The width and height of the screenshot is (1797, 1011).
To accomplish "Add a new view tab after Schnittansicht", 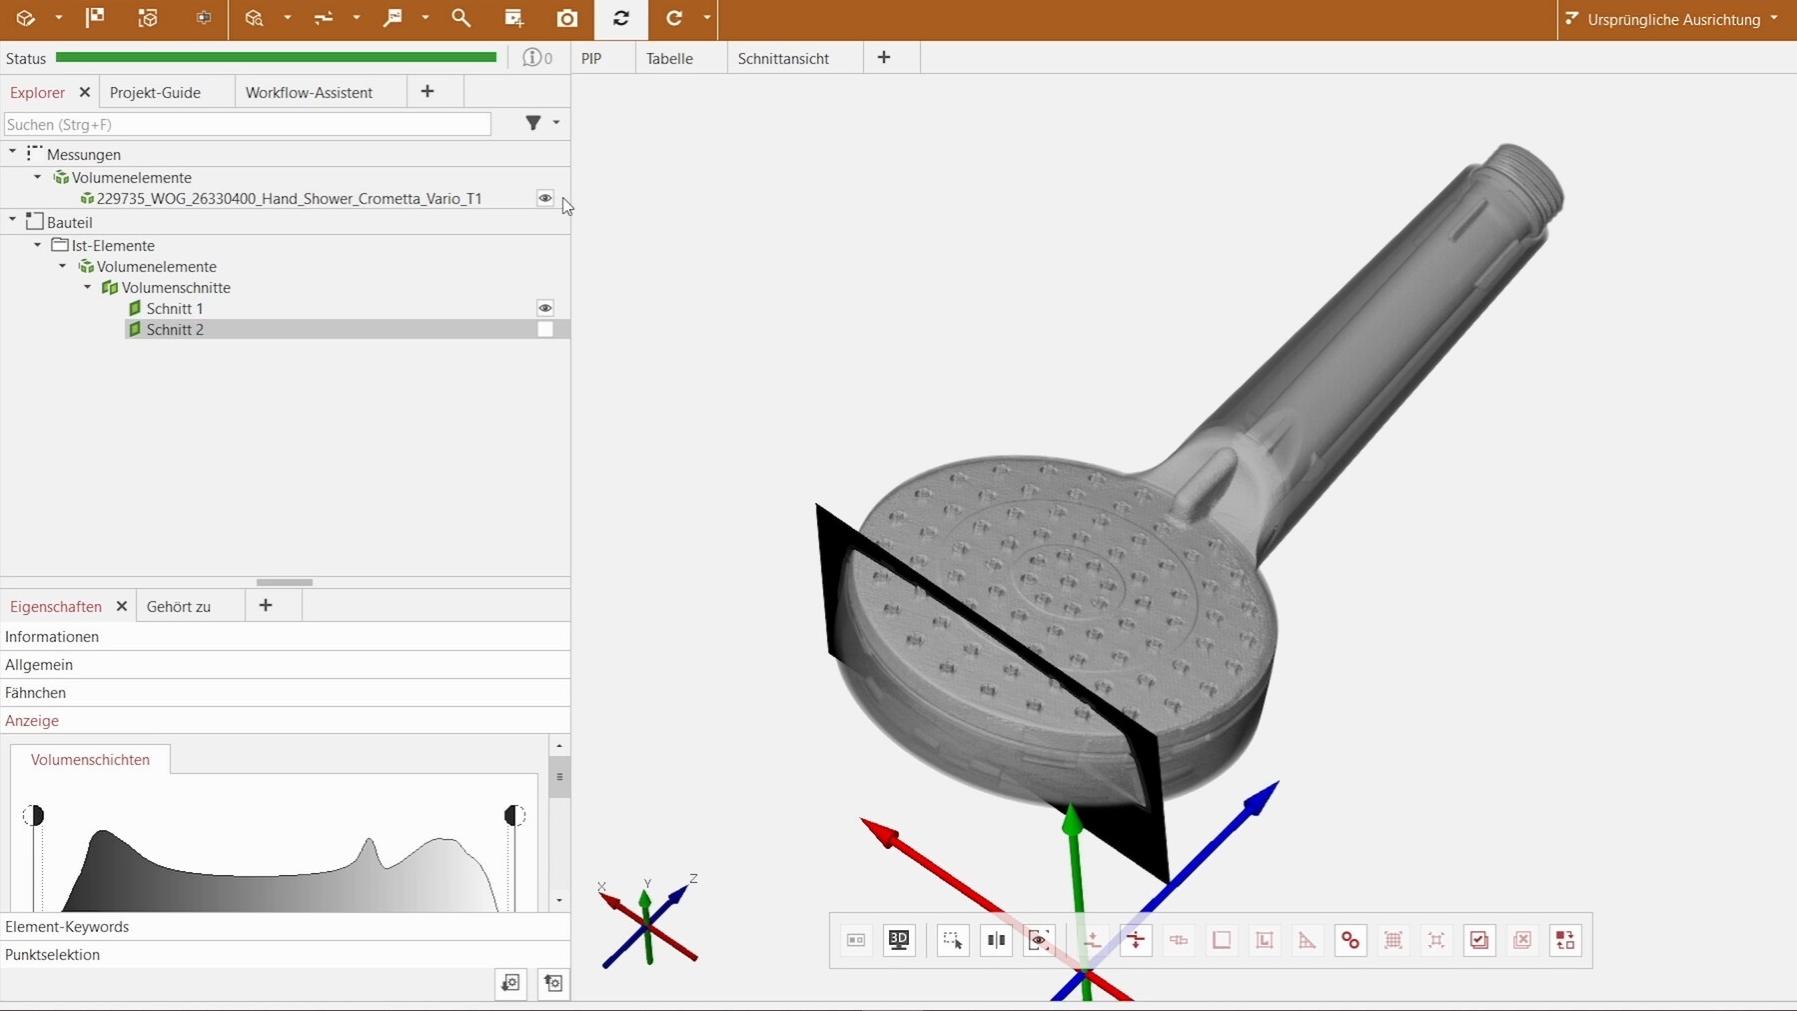I will click(x=884, y=57).
